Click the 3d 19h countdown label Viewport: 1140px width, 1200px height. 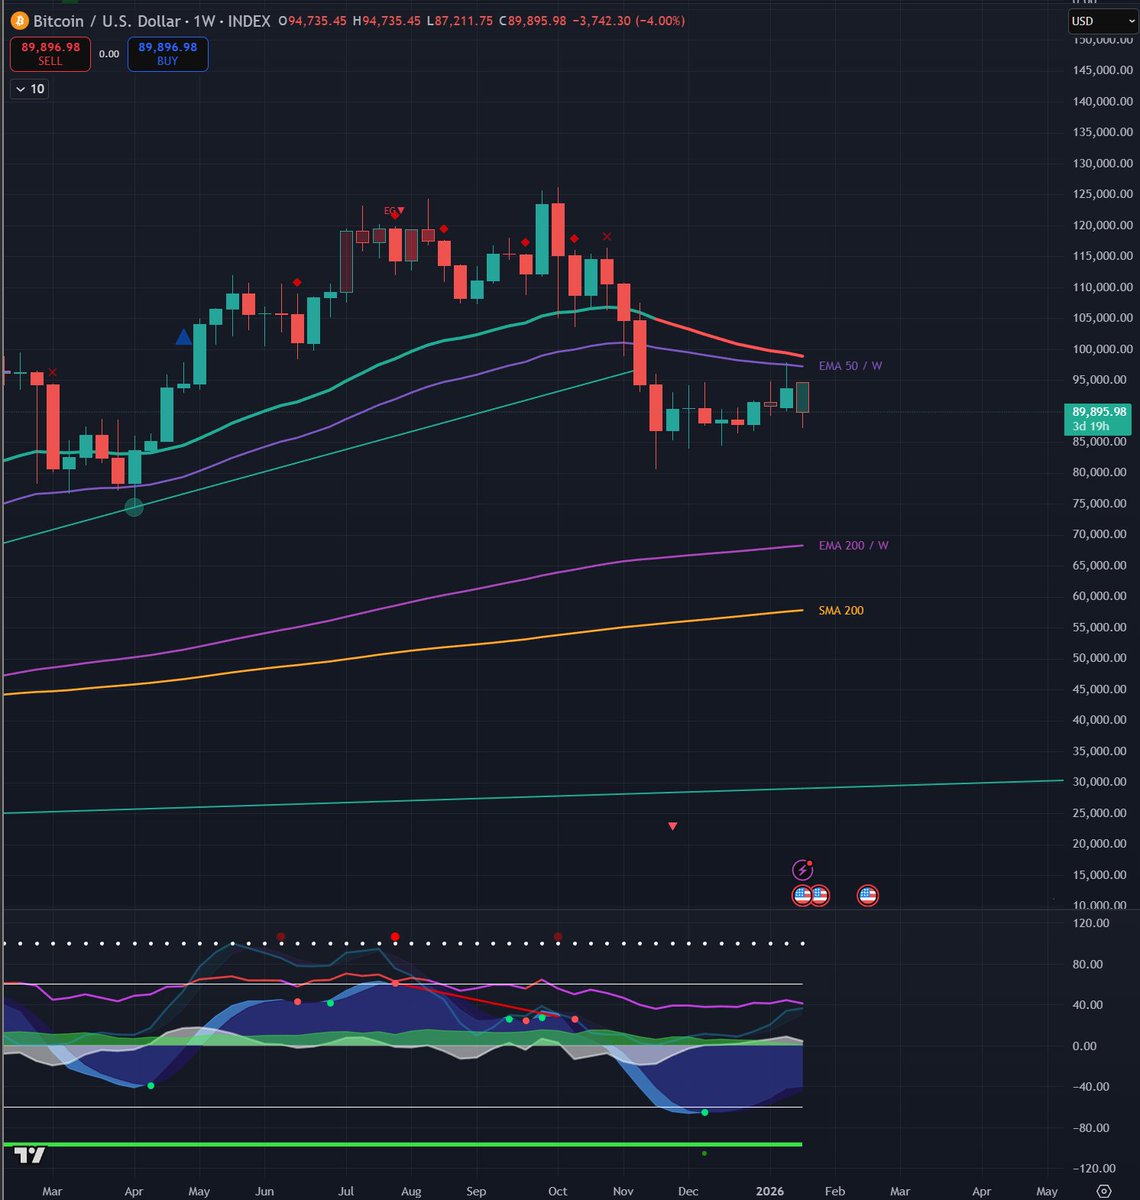(x=1090, y=426)
